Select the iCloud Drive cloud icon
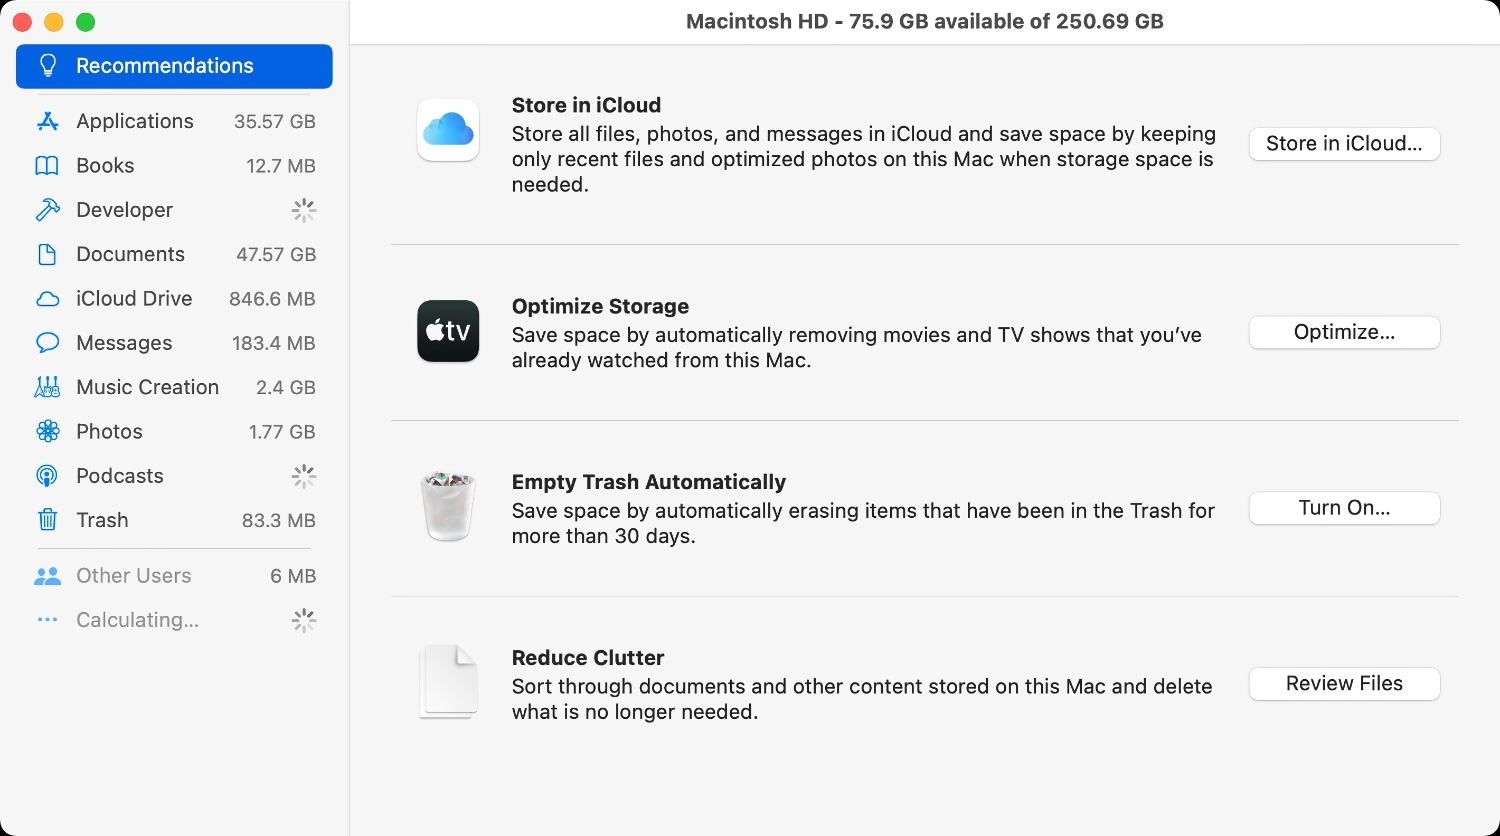Screen dimensions: 1500x836 point(46,298)
